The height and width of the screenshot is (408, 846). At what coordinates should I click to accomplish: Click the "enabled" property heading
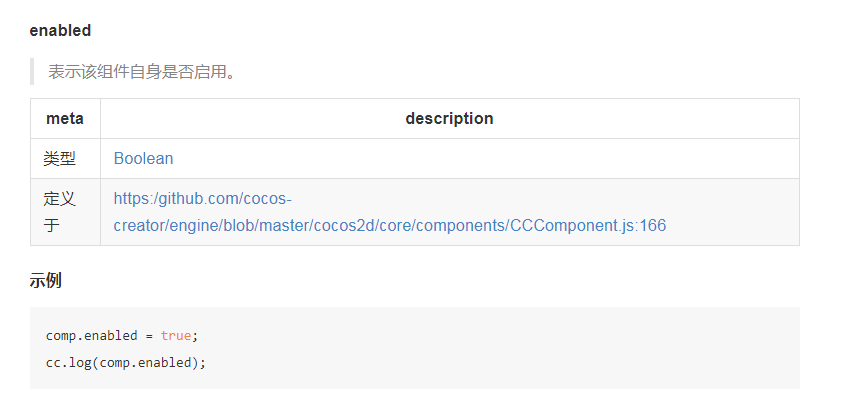(x=60, y=30)
